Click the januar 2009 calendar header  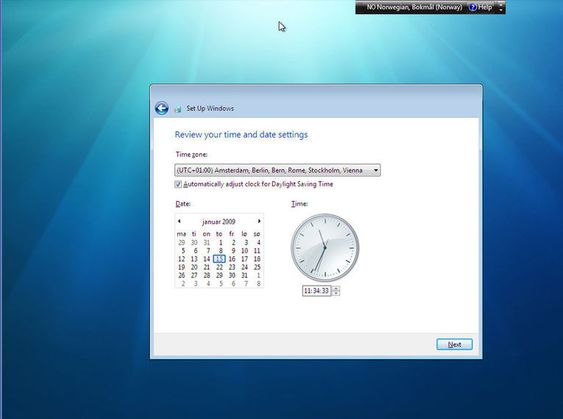(219, 222)
